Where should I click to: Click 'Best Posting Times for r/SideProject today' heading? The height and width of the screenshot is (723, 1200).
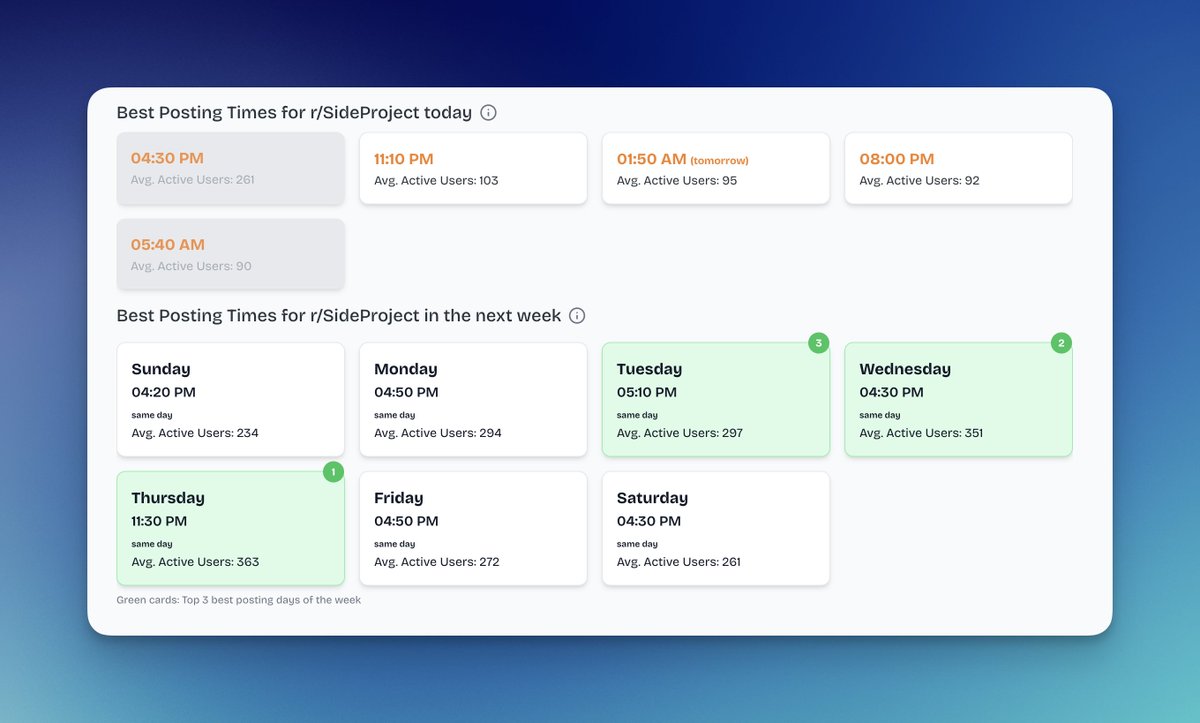(294, 113)
